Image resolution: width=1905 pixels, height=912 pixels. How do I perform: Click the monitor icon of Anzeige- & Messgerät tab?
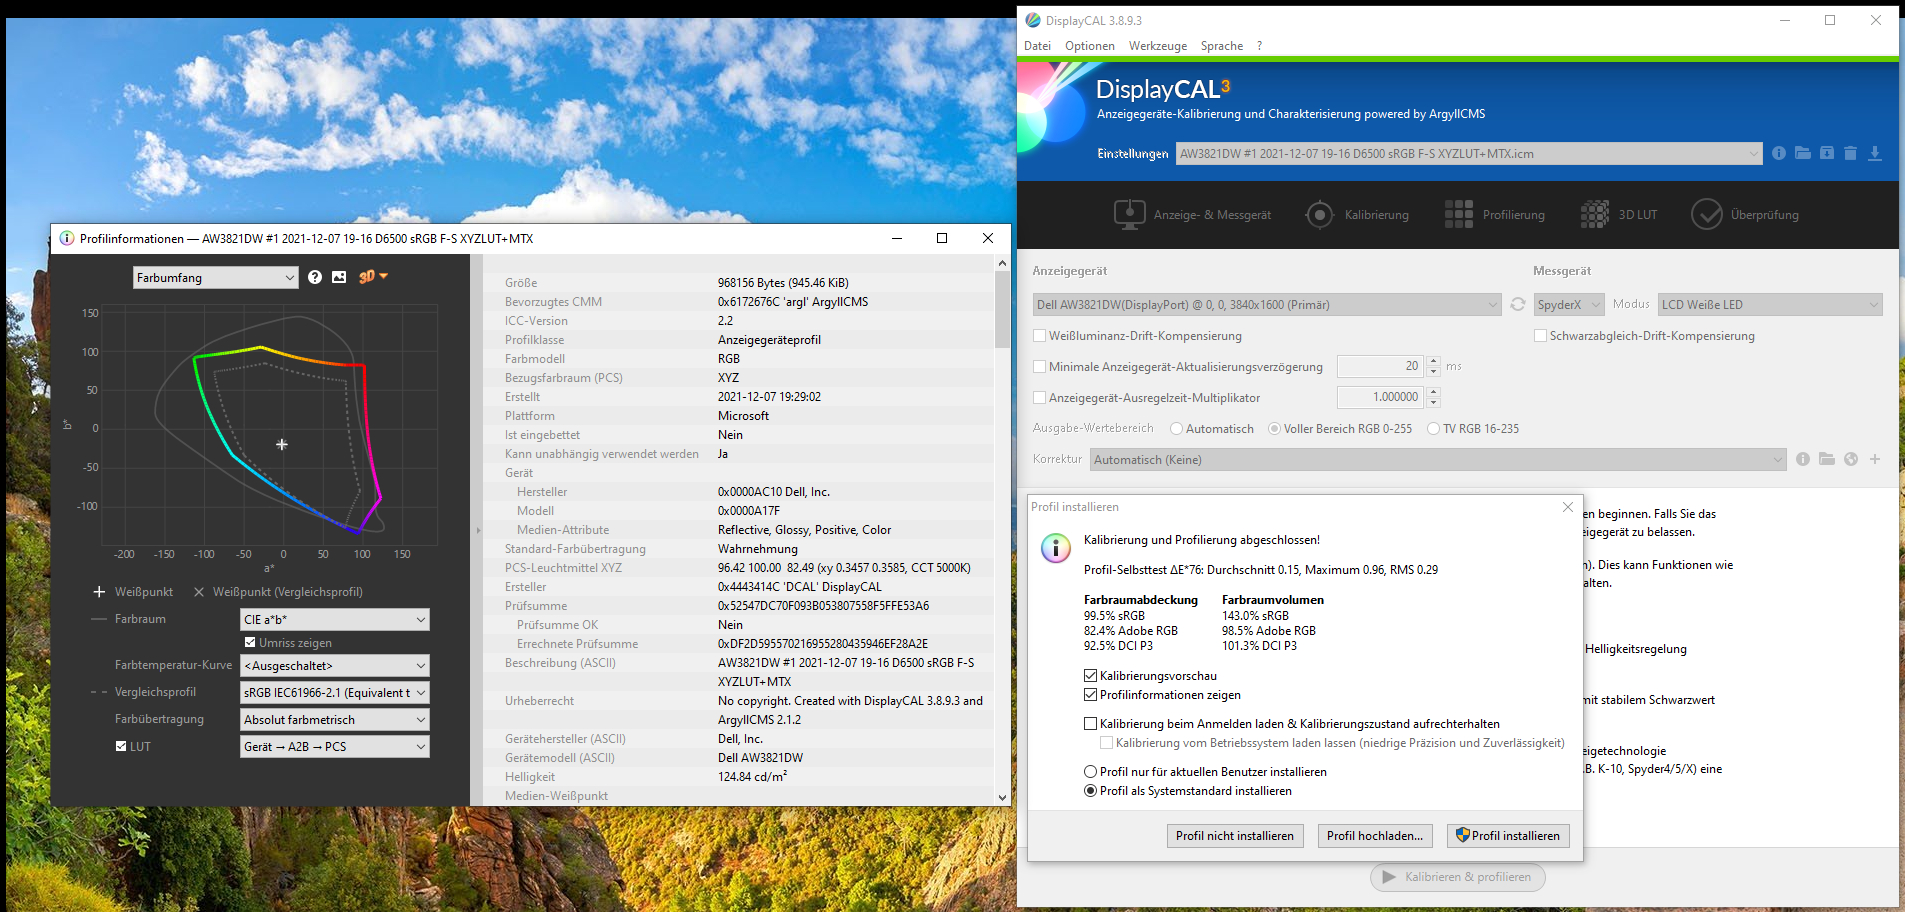[x=1129, y=214]
